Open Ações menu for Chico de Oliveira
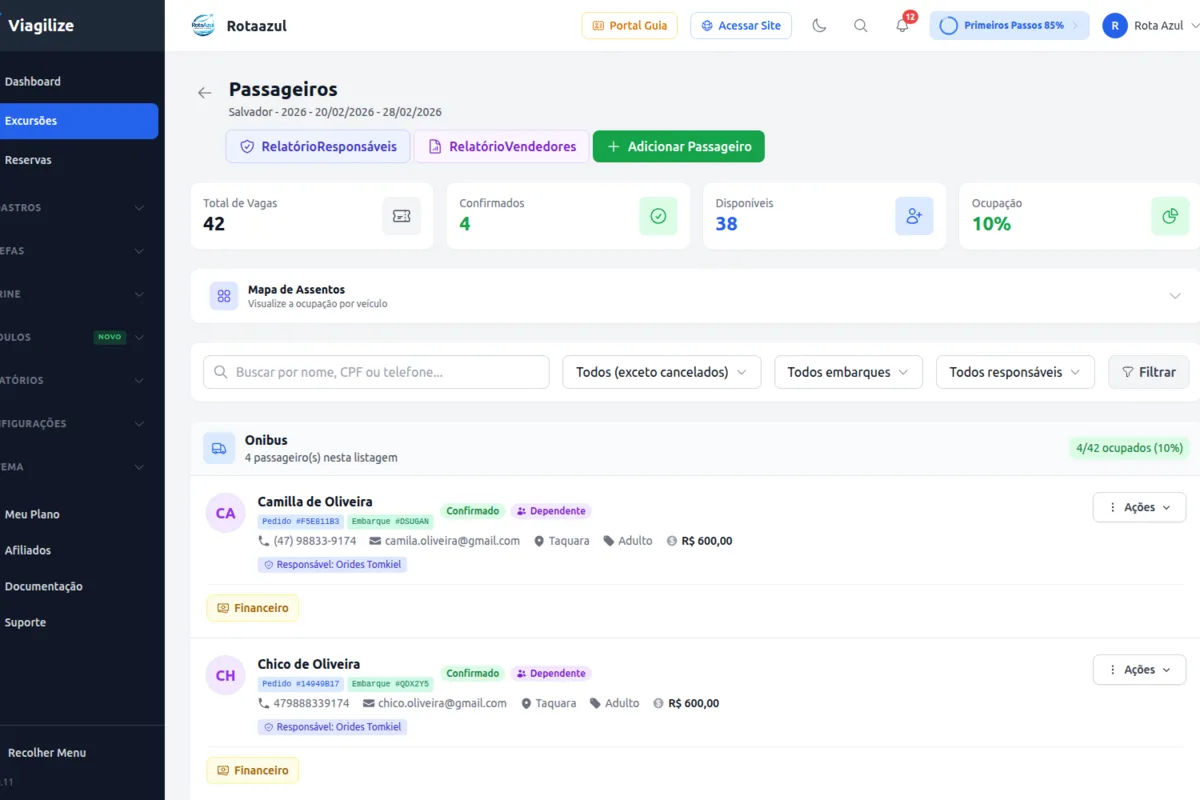Viewport: 1200px width, 800px height. pyautogui.click(x=1139, y=670)
